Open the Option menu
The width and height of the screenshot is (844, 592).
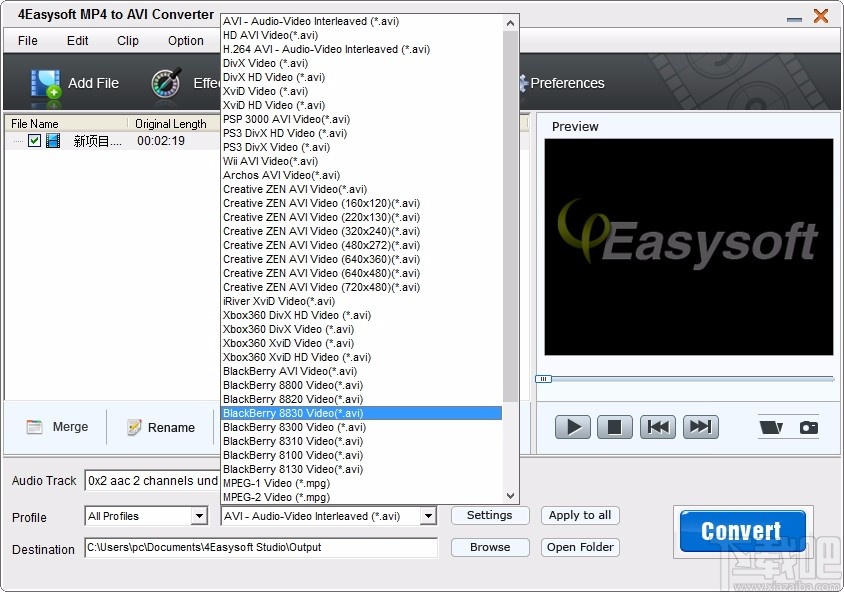point(185,41)
